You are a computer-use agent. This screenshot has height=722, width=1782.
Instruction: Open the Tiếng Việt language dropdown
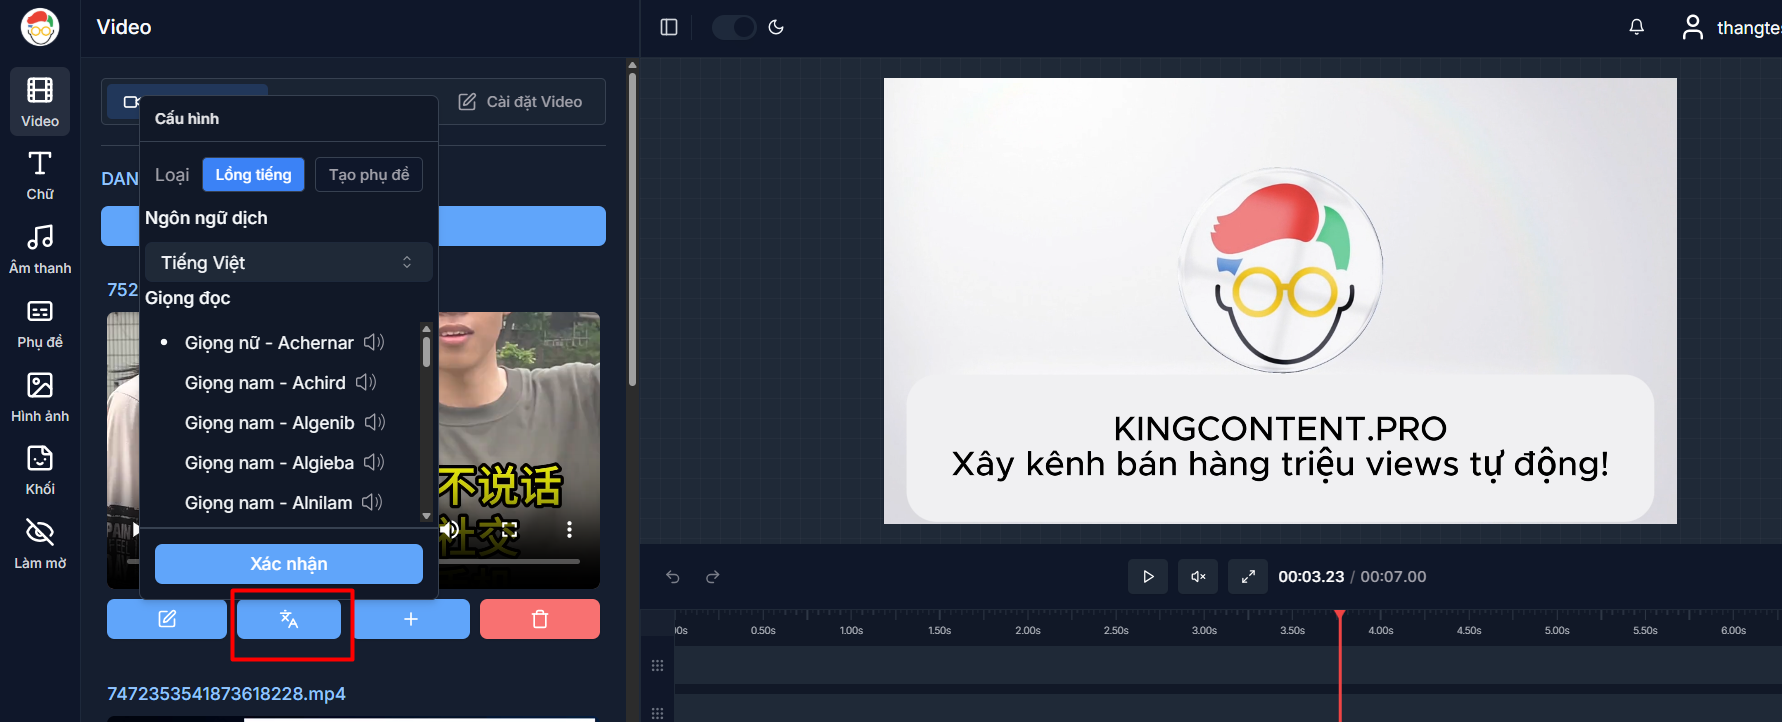289,262
